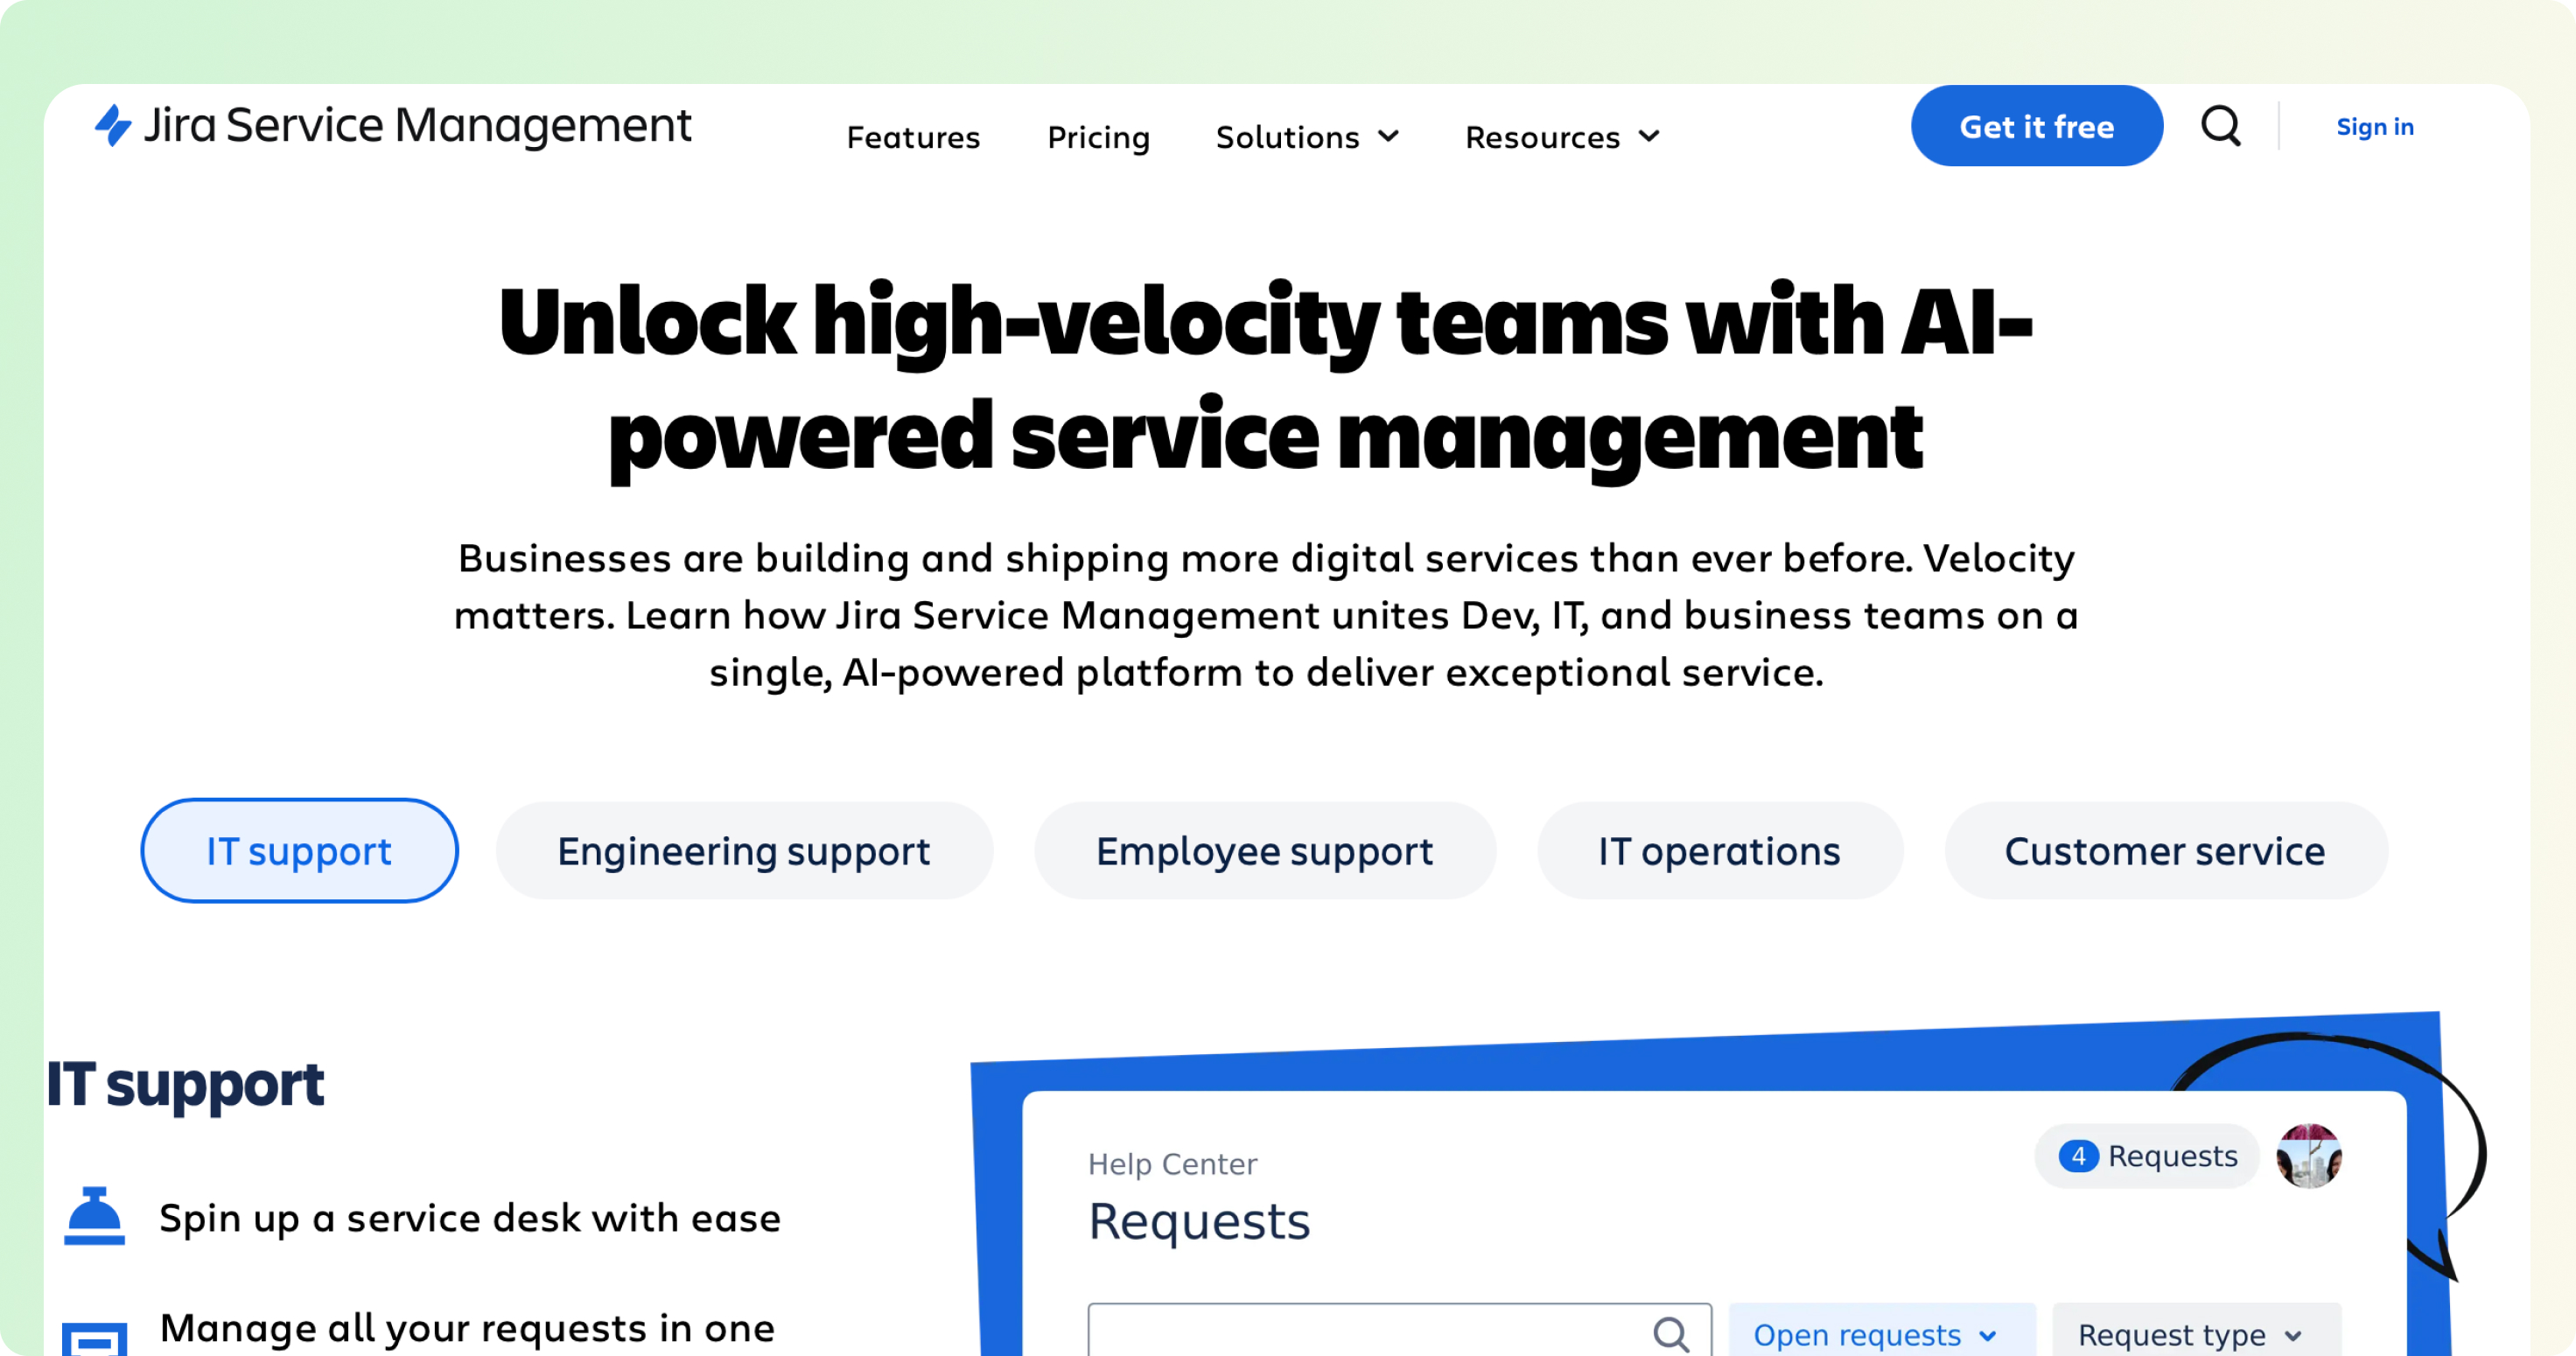Screen dimensions: 2576x1356
Task: Switch to Engineering support tab
Action: [x=744, y=851]
